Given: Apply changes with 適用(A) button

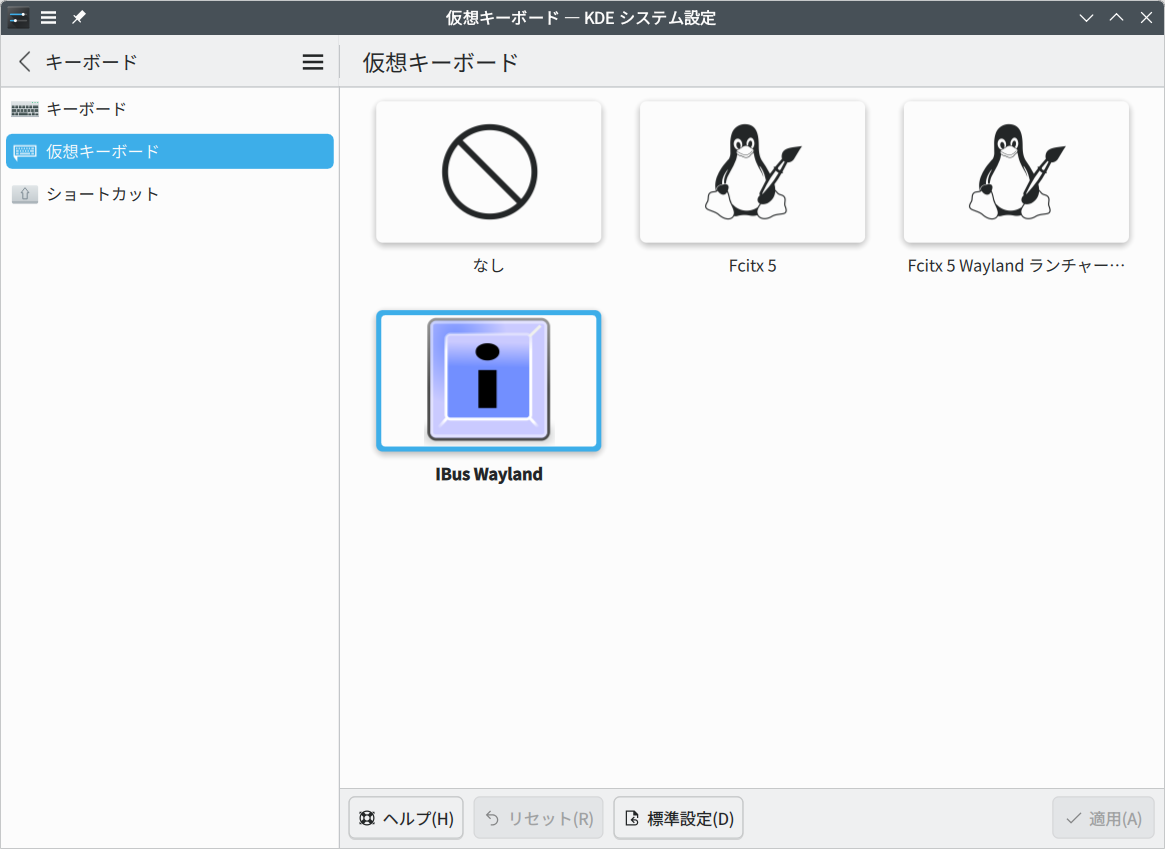Looking at the screenshot, I should (x=1103, y=818).
